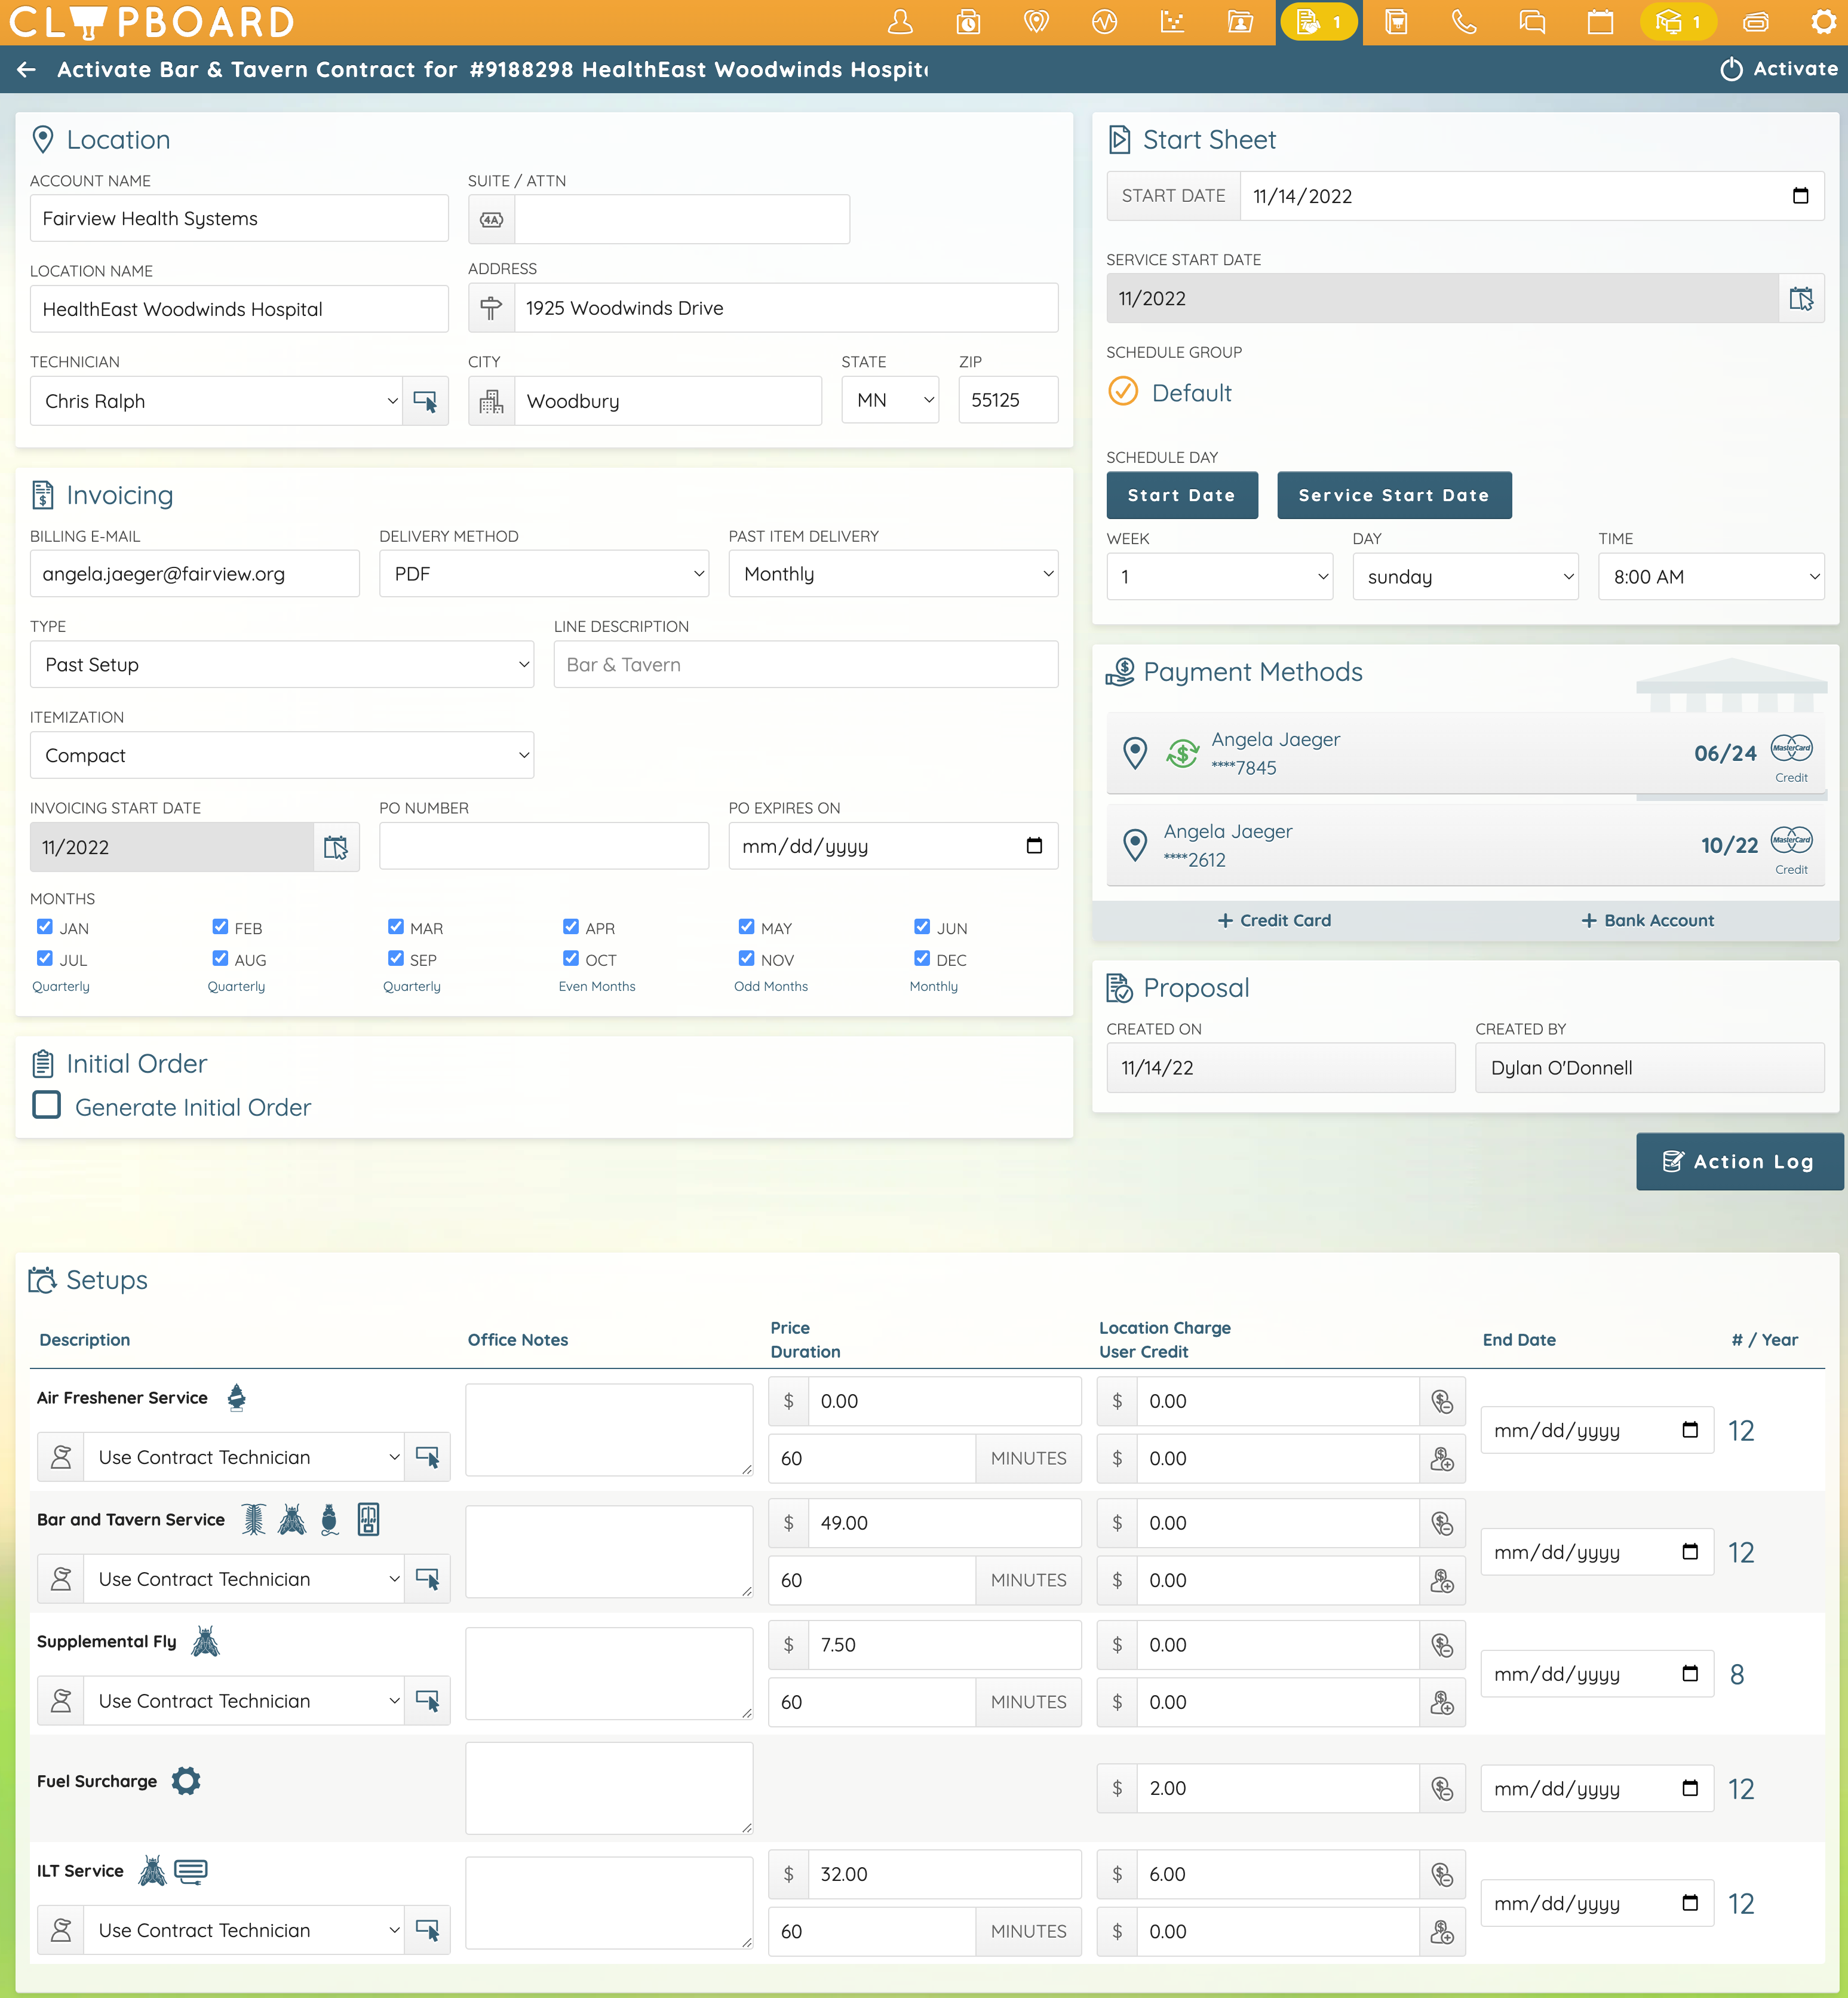Open the timeclock icon in top bar
The width and height of the screenshot is (1848, 1998).
point(968,22)
